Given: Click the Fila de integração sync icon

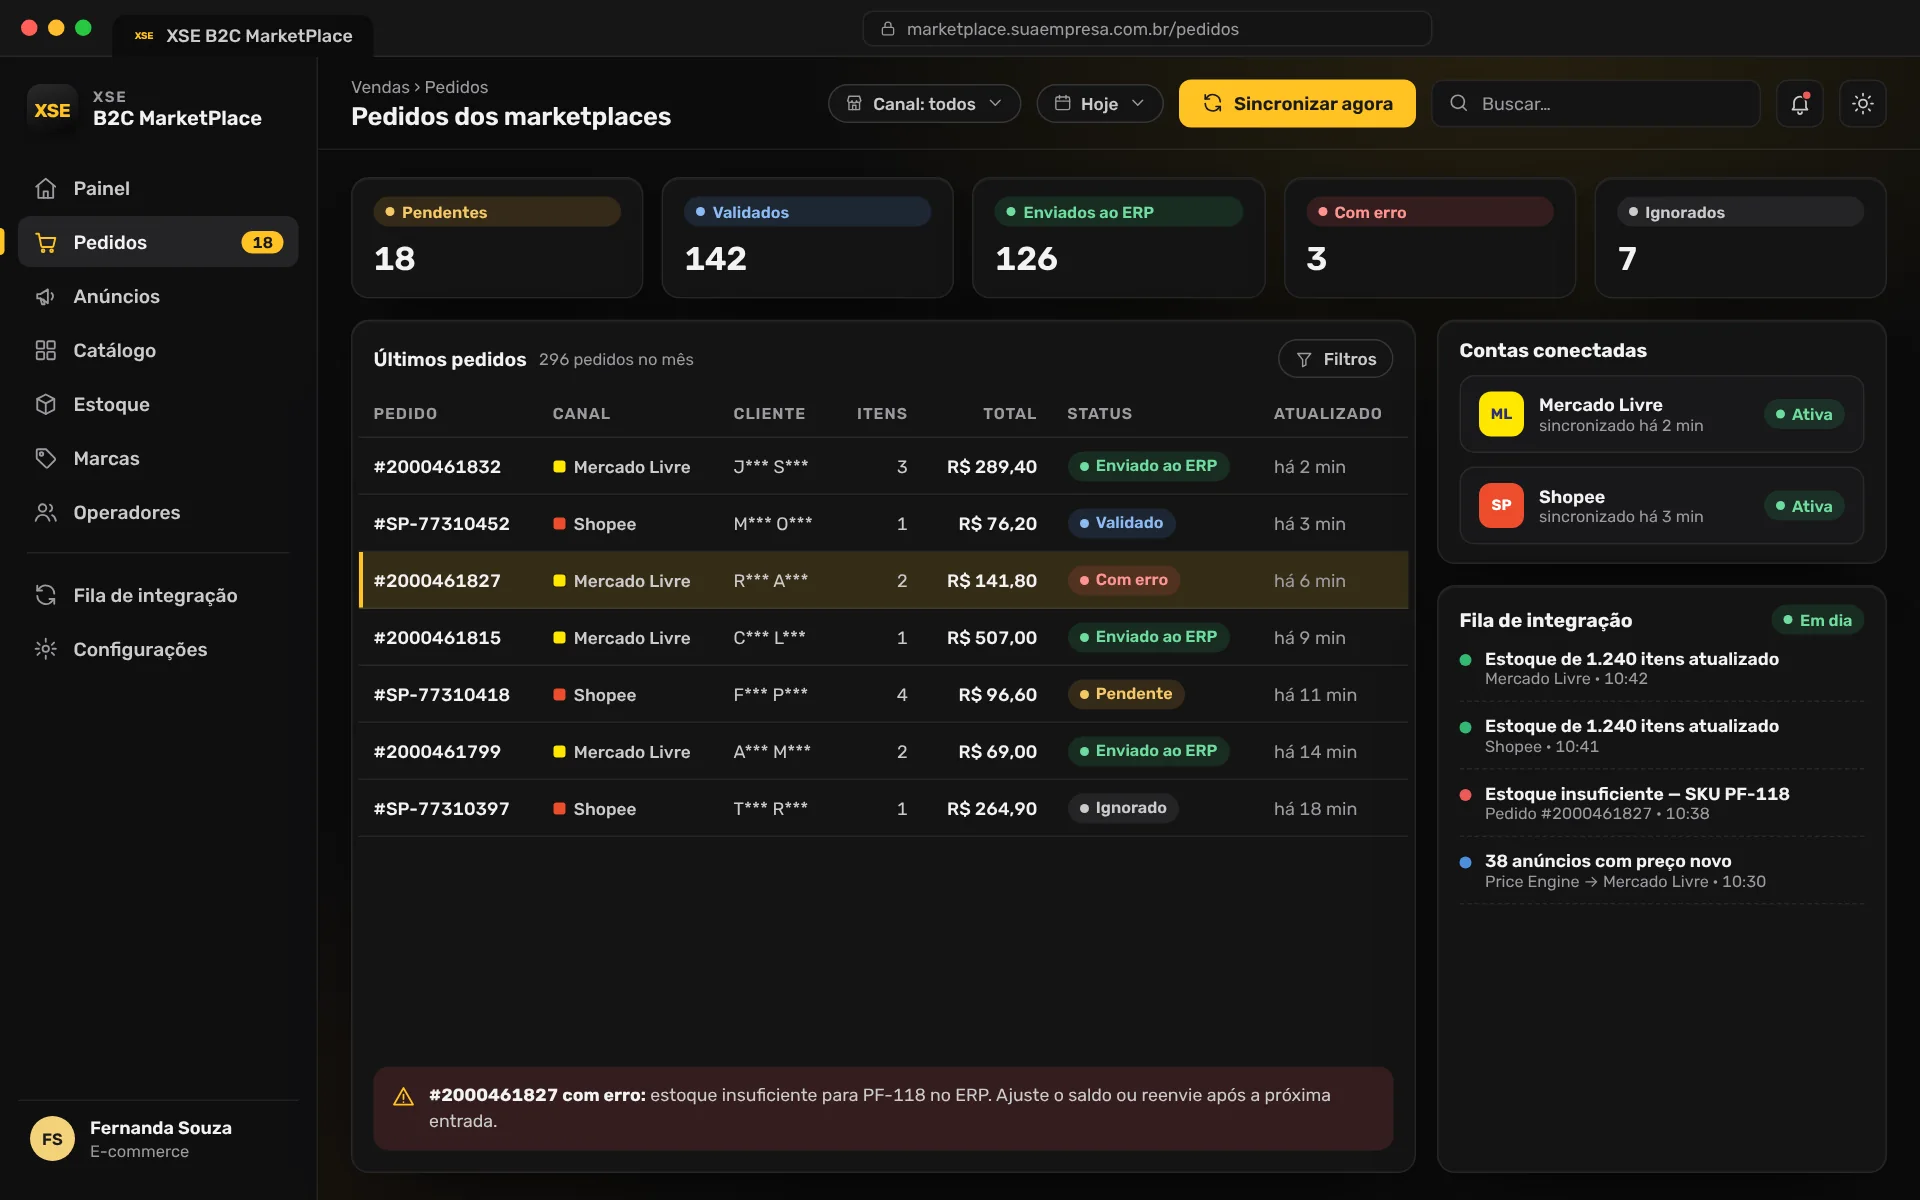Looking at the screenshot, I should [46, 595].
